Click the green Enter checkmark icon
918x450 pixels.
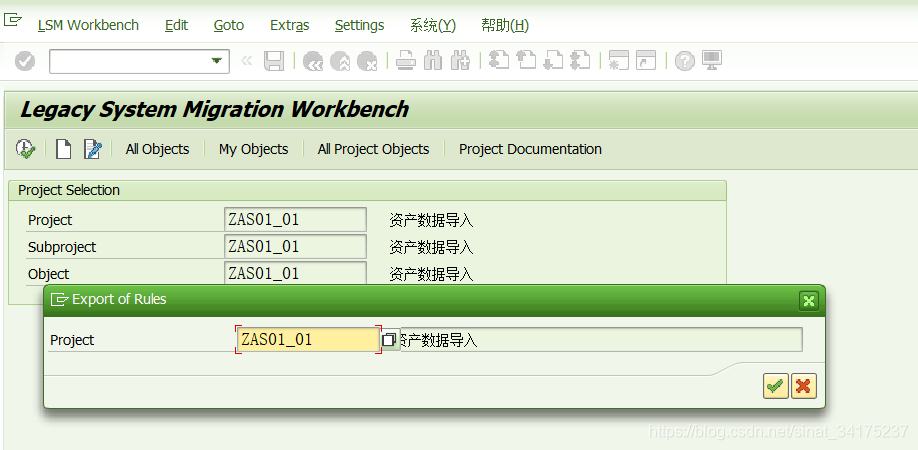pos(25,61)
